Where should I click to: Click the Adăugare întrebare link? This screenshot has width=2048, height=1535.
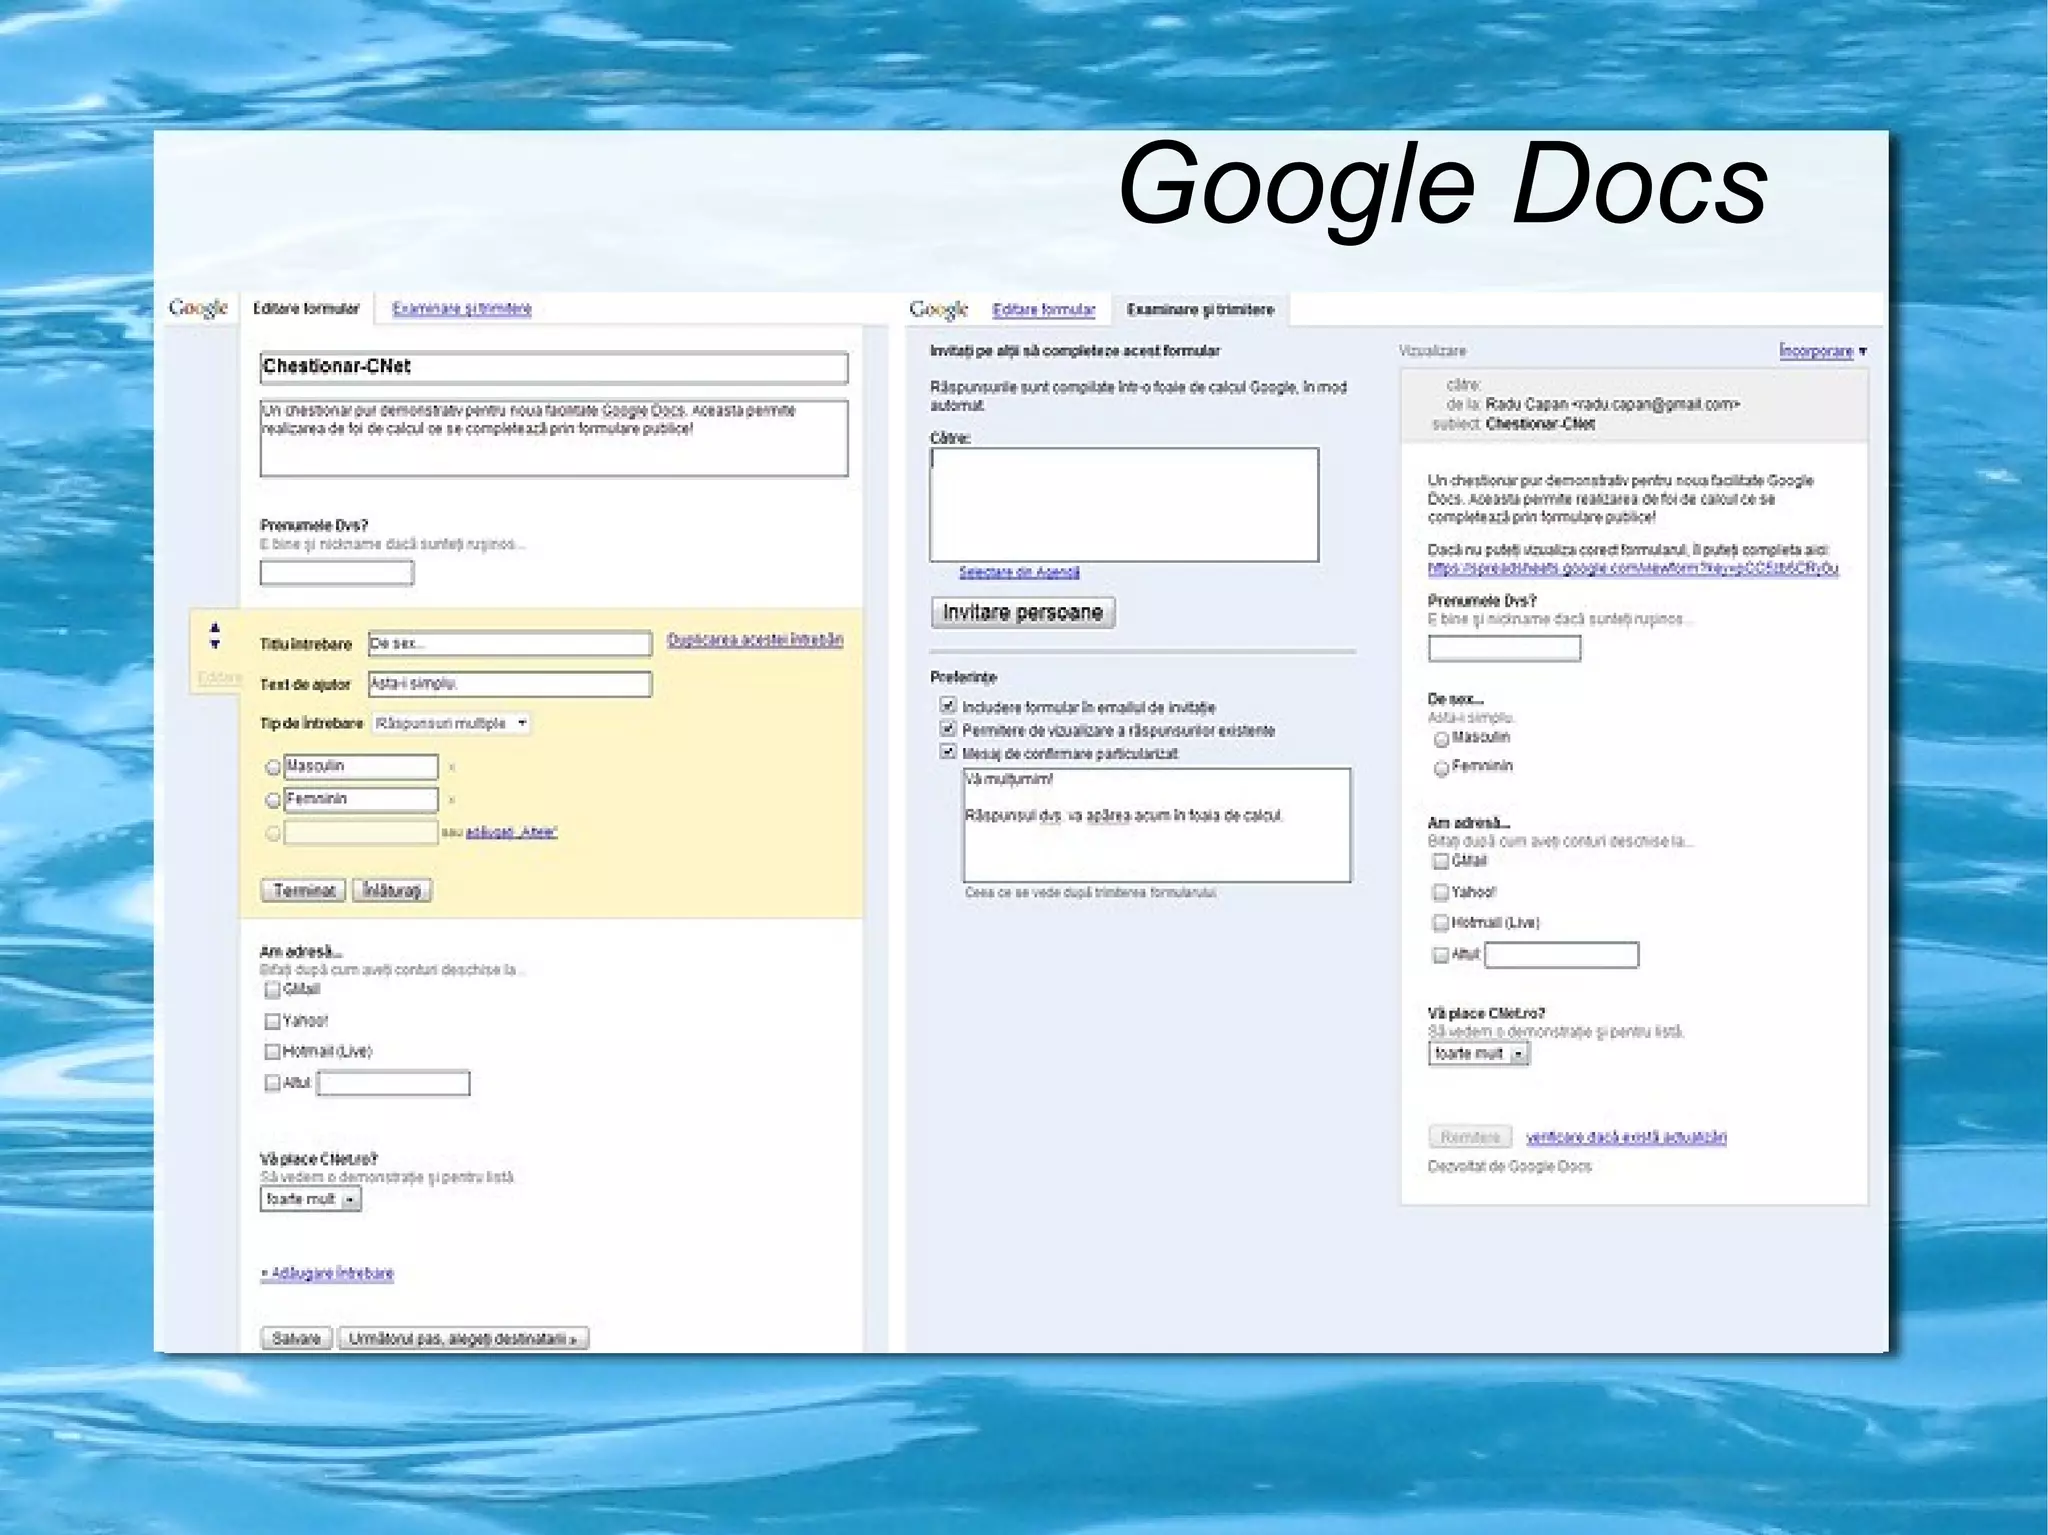click(x=327, y=1273)
